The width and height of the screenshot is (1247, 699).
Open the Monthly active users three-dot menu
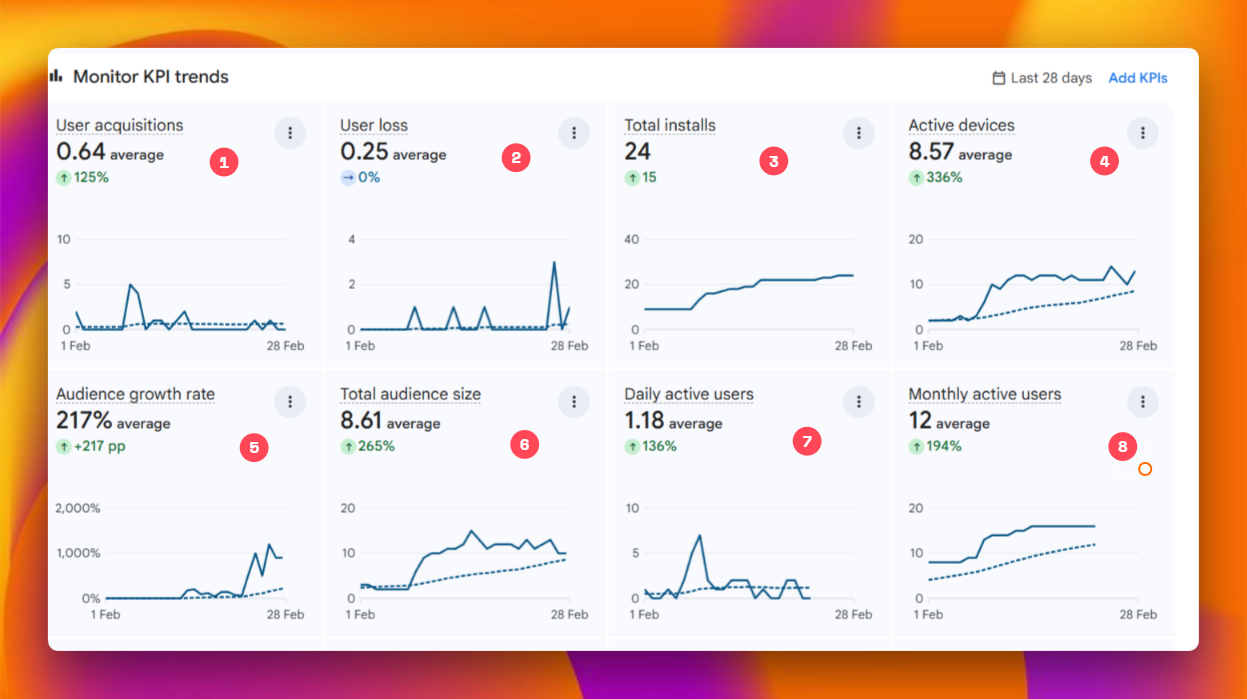pos(1142,401)
